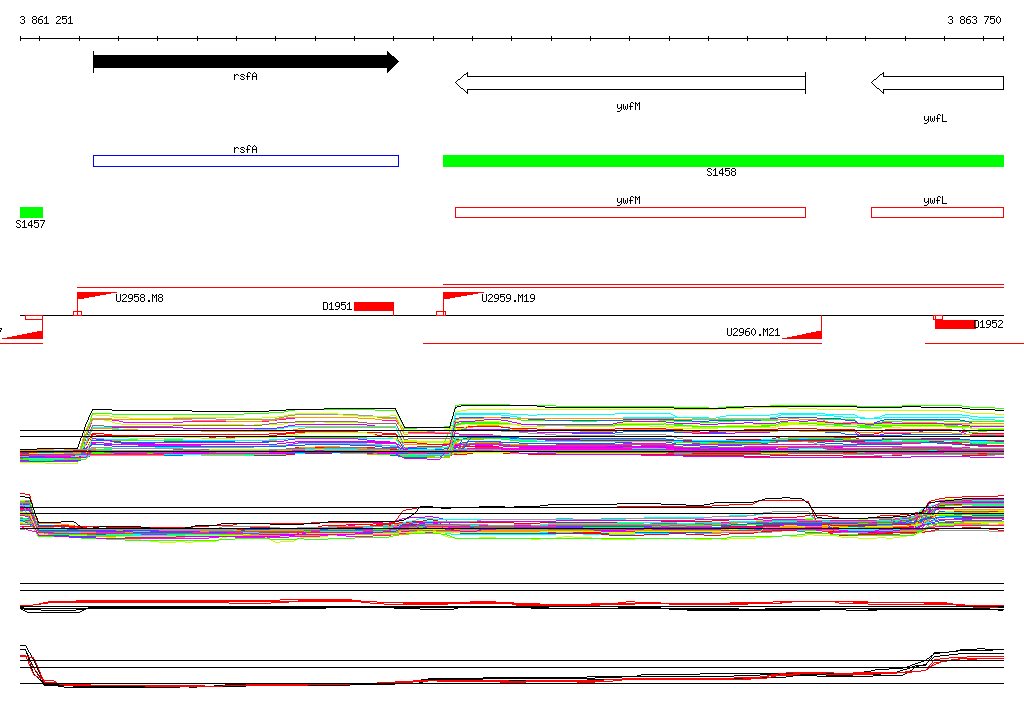
Task: Click the 3 861 251 start coordinate label
Action: click(x=46, y=20)
